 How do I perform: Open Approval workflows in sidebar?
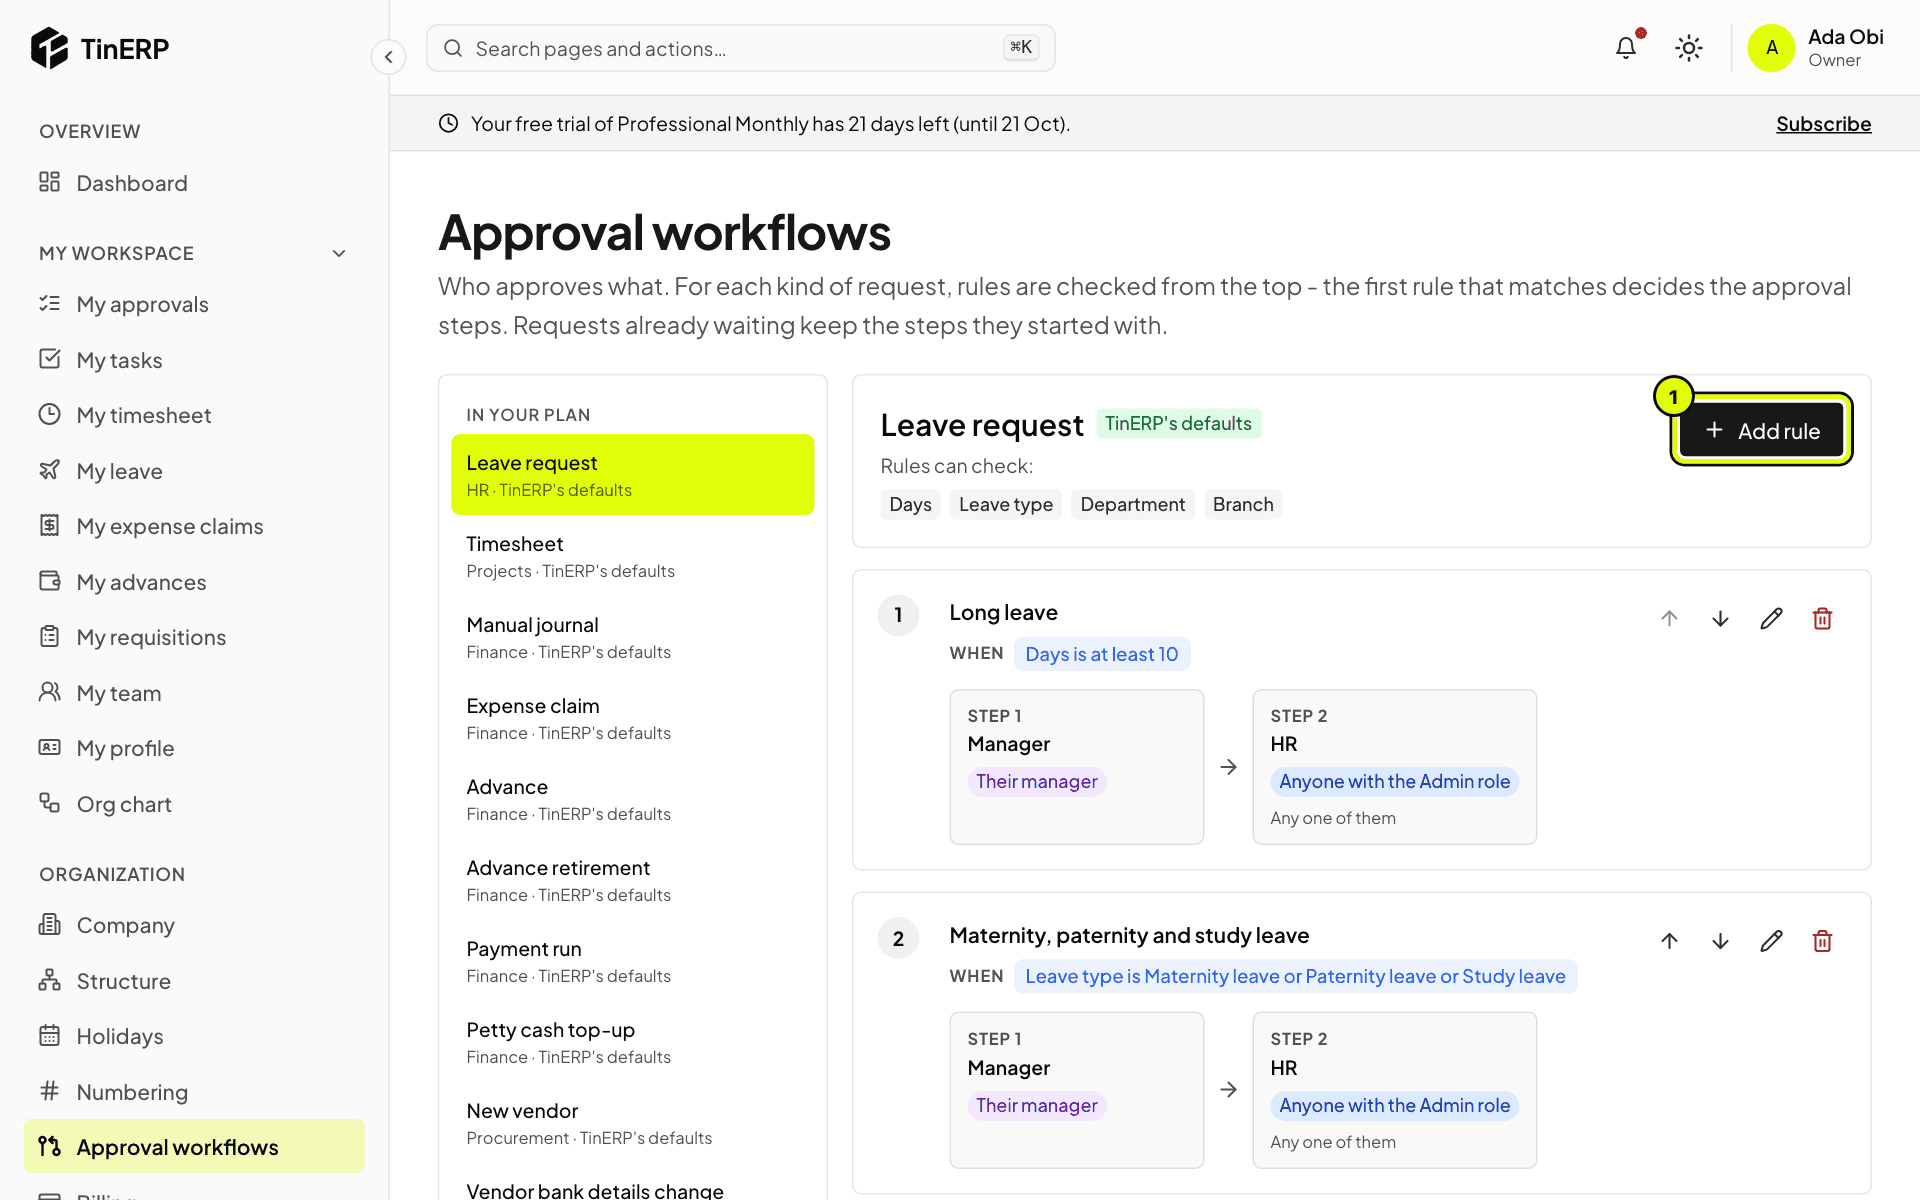[194, 1147]
